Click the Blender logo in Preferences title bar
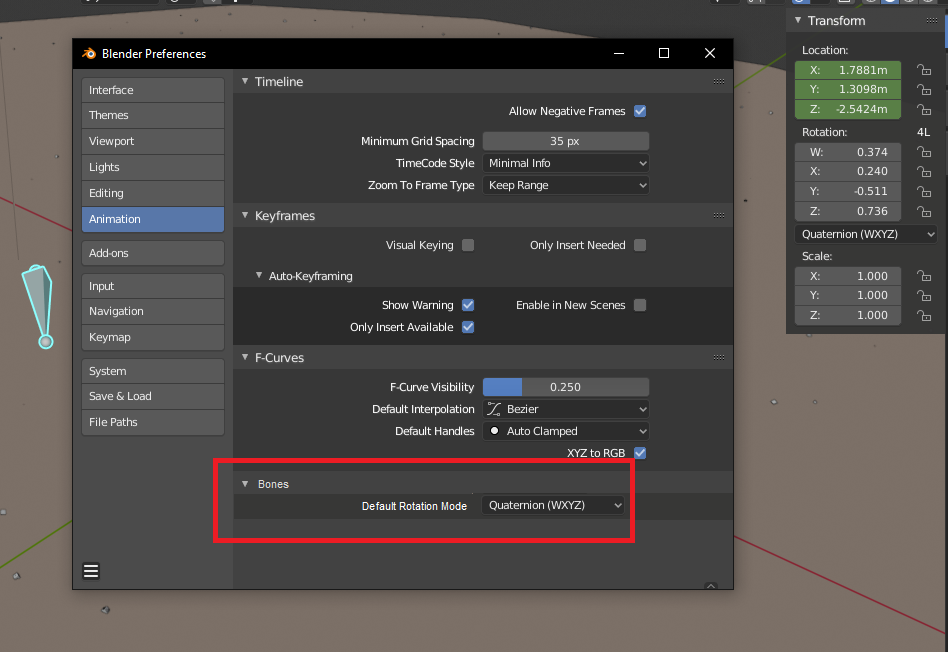This screenshot has height=652, width=948. click(x=89, y=53)
